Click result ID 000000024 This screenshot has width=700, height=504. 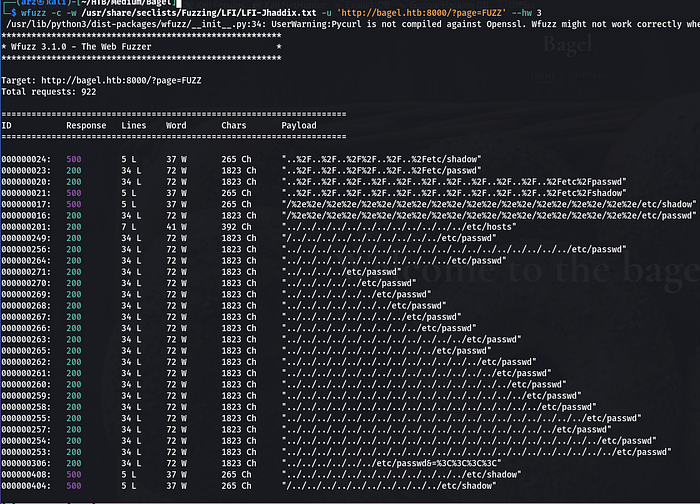point(26,159)
